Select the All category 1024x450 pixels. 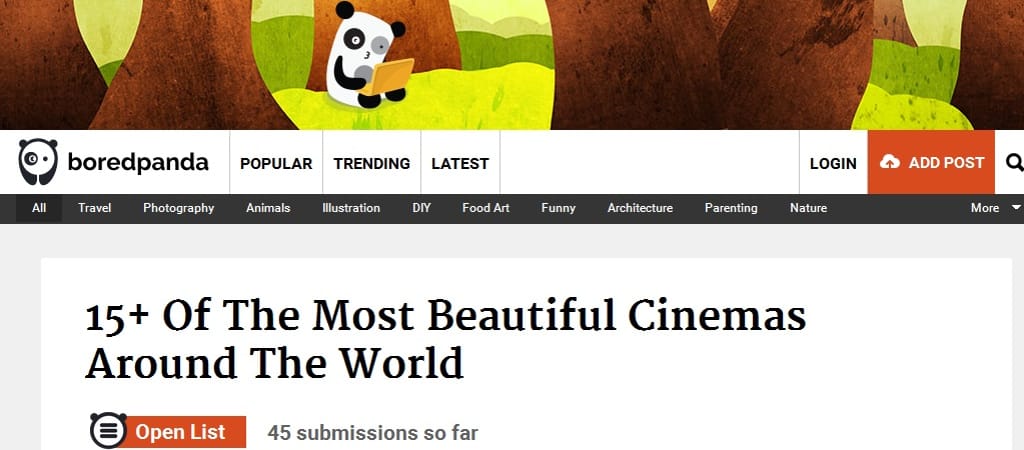[x=39, y=208]
